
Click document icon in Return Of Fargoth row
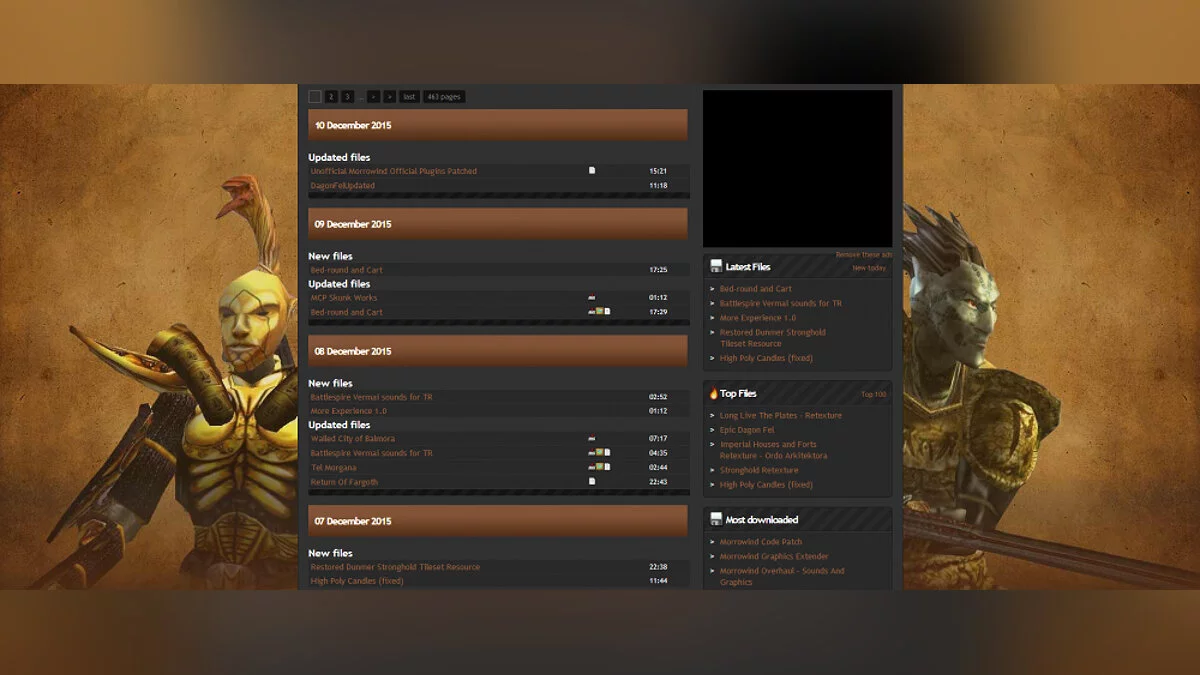(592, 481)
